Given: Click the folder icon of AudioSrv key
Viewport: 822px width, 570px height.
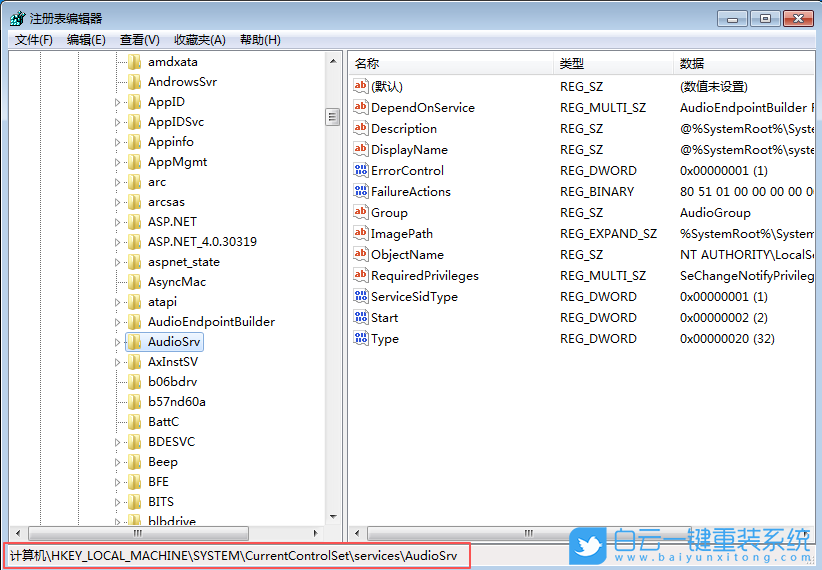Looking at the screenshot, I should point(135,342).
